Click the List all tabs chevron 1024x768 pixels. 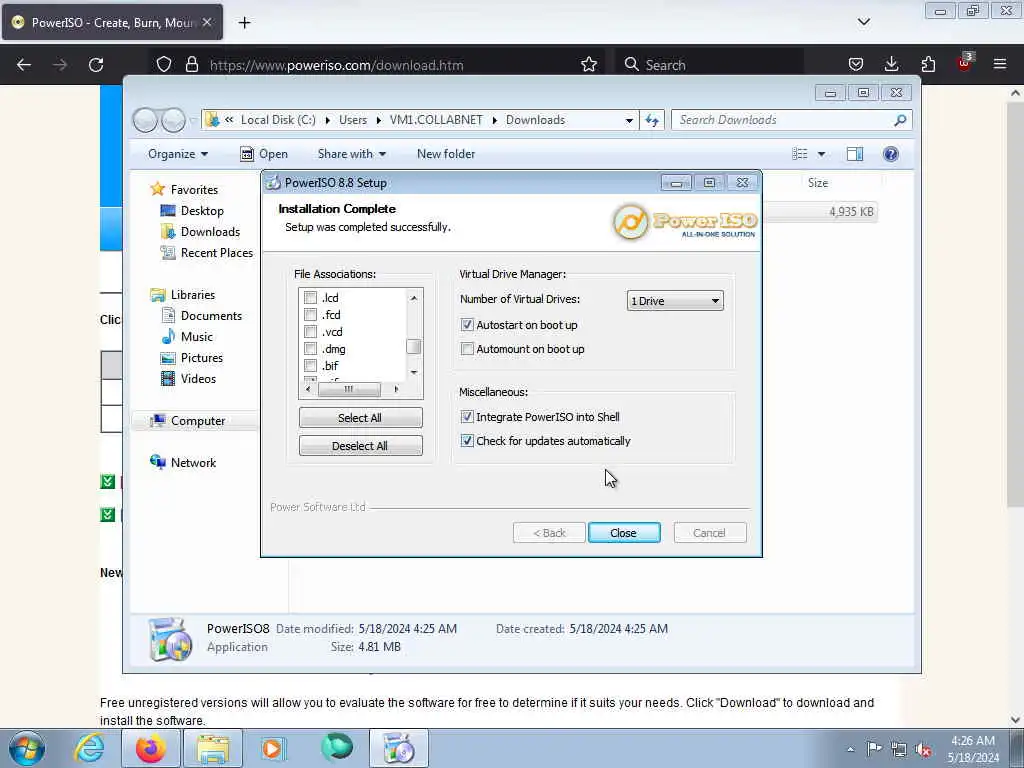(x=863, y=22)
